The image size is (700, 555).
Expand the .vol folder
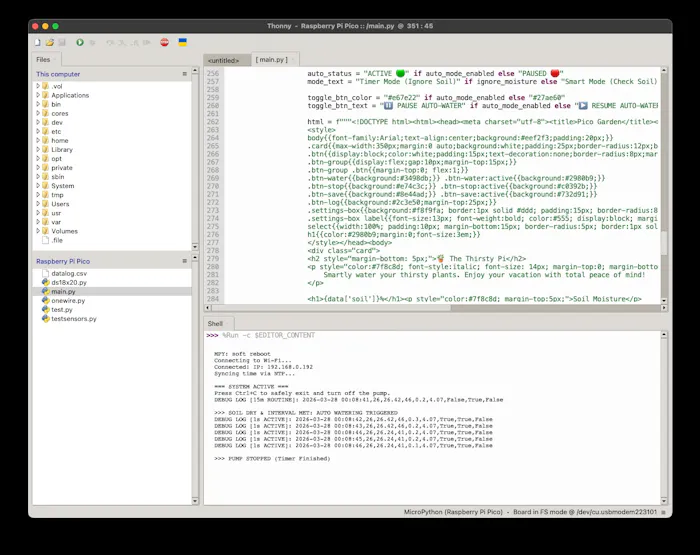pyautogui.click(x=38, y=86)
